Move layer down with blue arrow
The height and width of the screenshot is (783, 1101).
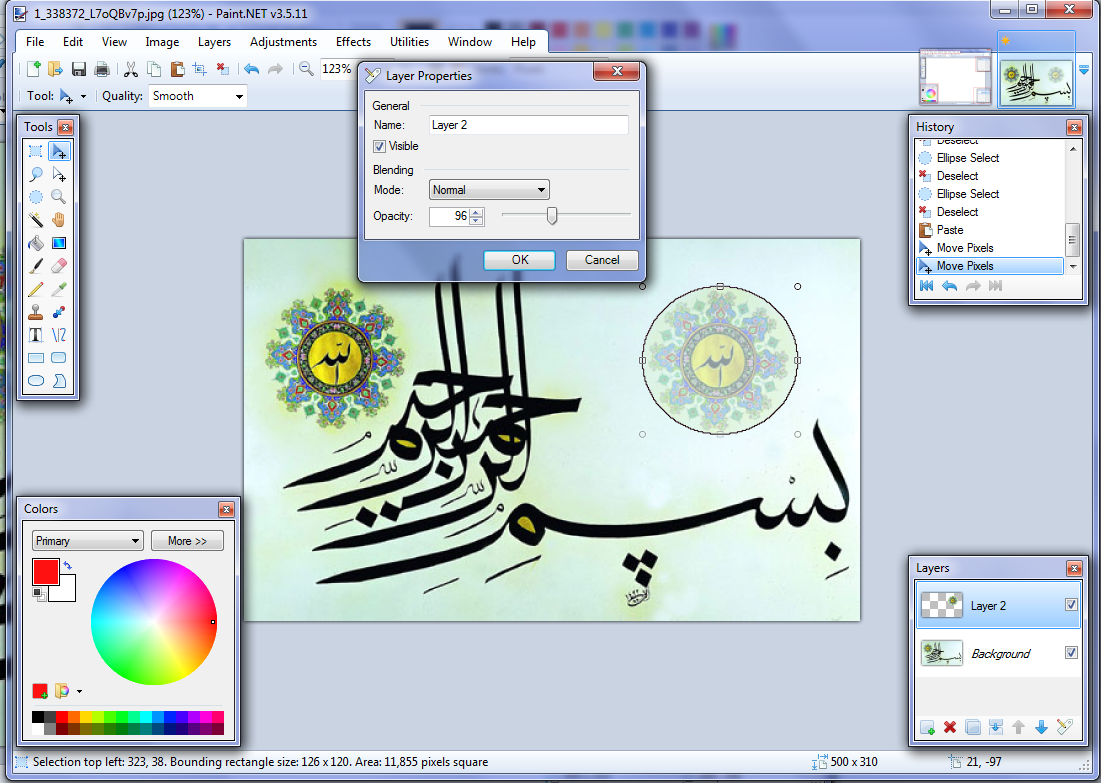tap(1041, 727)
